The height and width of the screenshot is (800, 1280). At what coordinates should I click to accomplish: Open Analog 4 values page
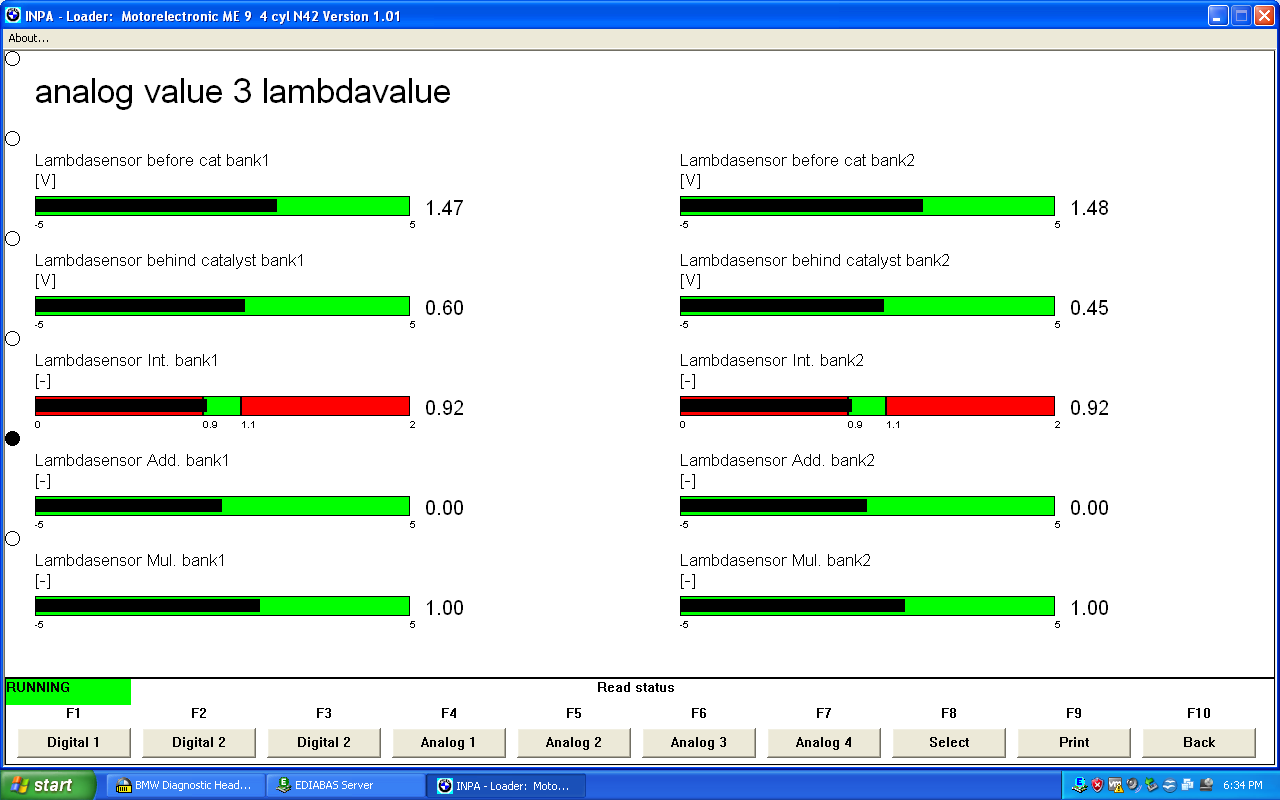click(824, 742)
